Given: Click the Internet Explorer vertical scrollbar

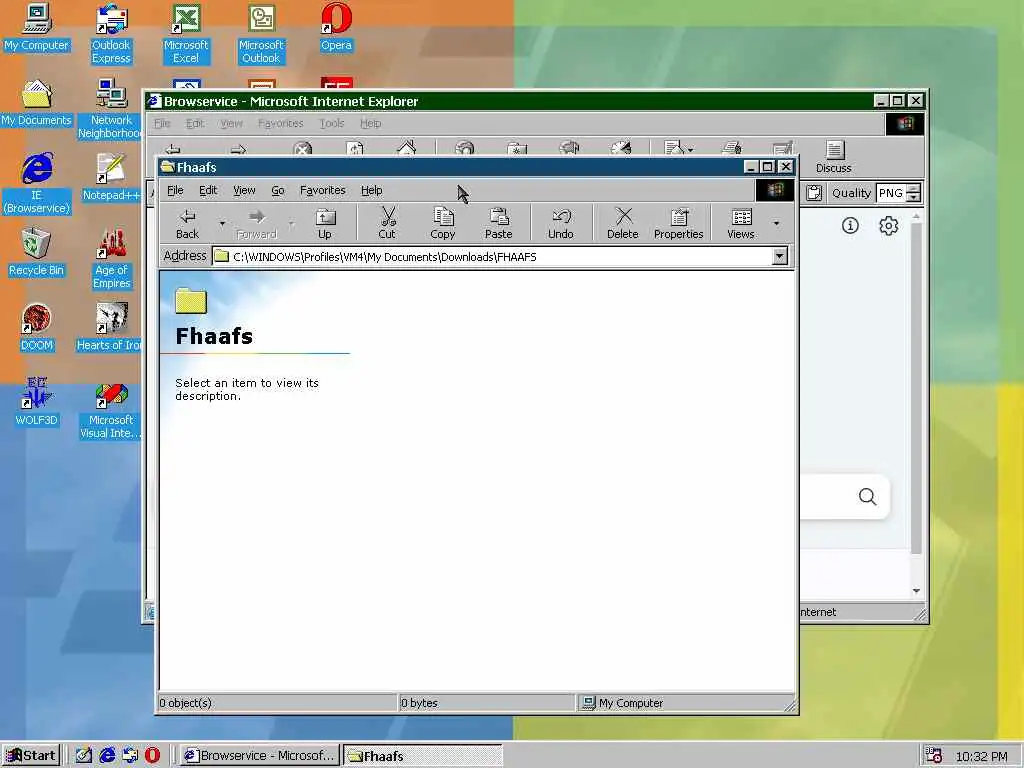Looking at the screenshot, I should click(x=916, y=389).
